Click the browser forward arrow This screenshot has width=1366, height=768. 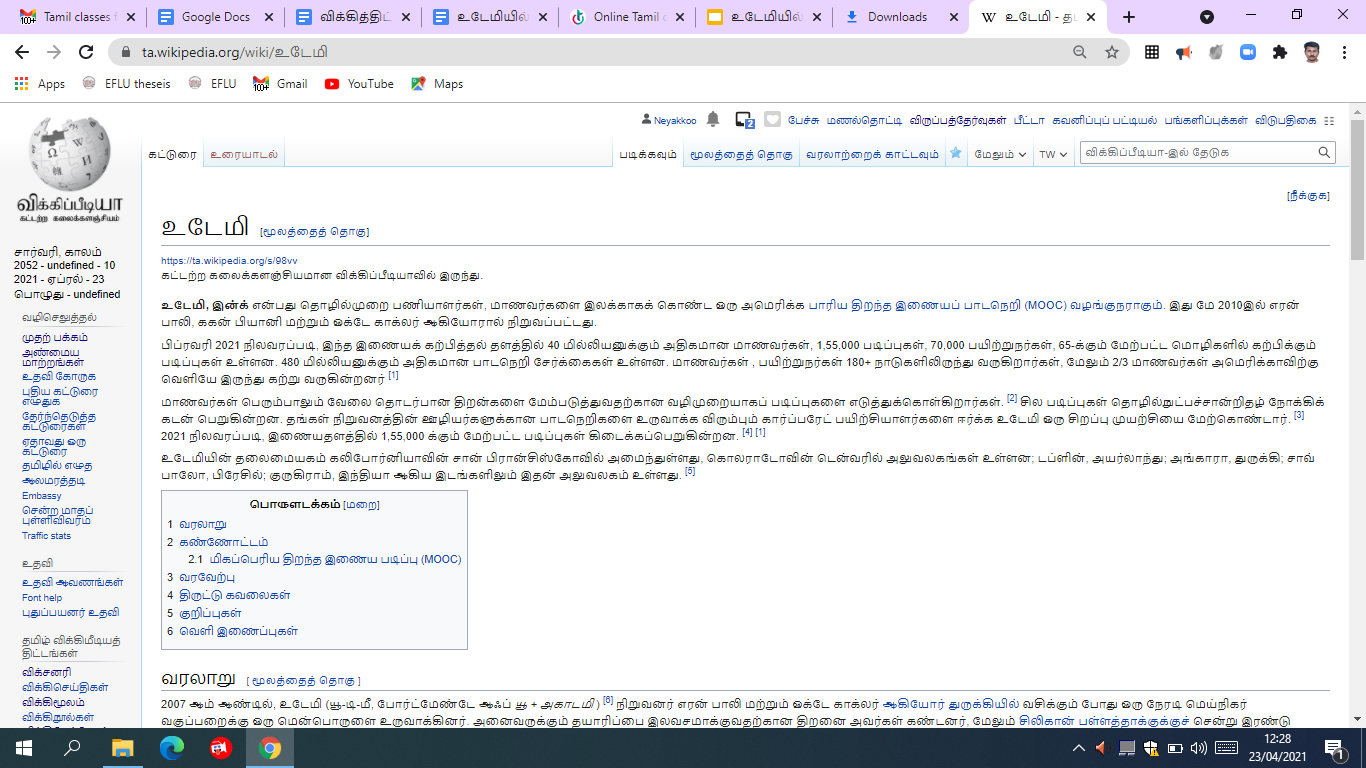pos(54,52)
